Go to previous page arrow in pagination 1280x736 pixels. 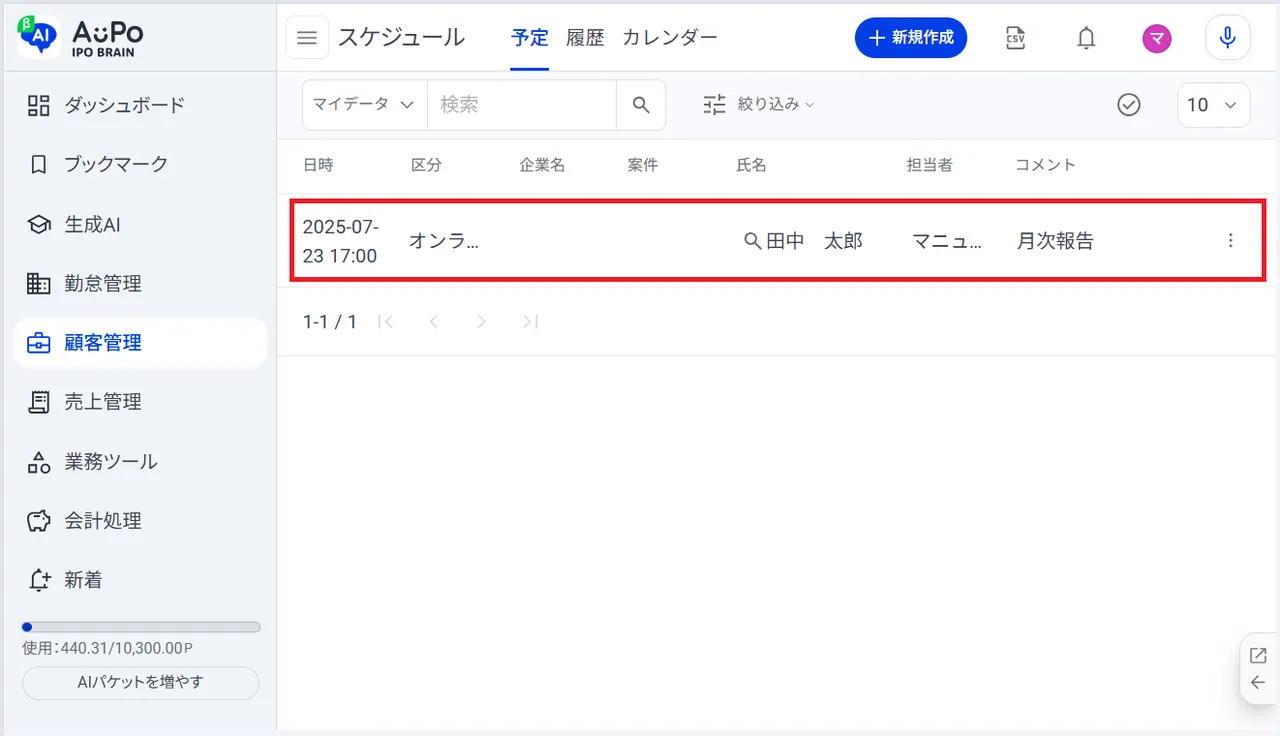pos(433,322)
